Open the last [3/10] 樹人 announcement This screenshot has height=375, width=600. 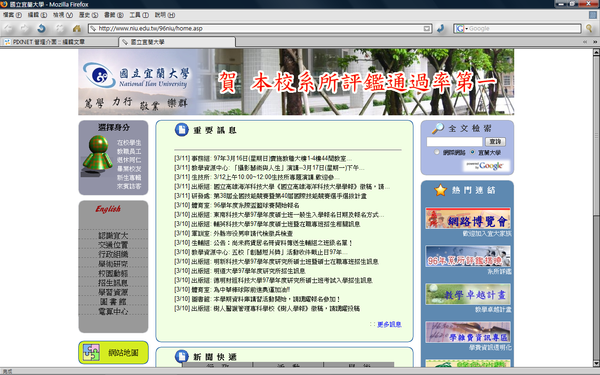pos(267,308)
